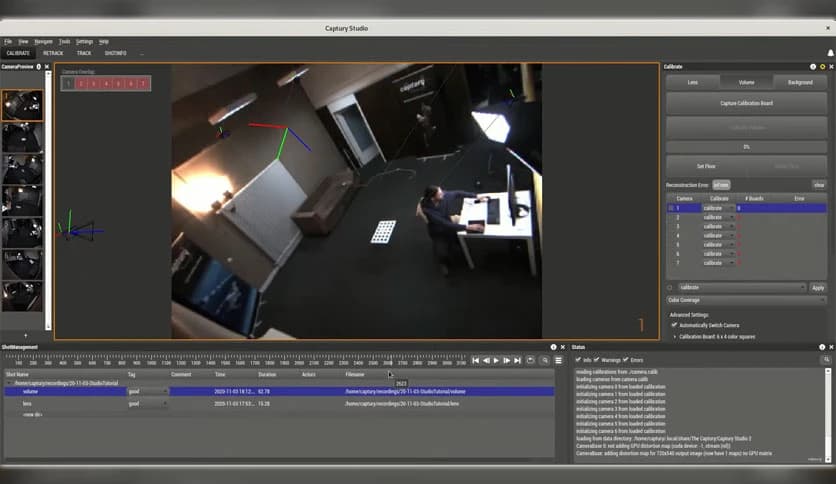Click the Set Floor button
Screen dimensions: 836x484
[x=706, y=166]
